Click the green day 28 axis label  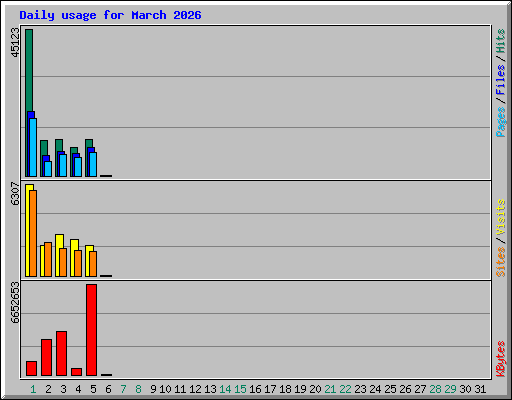tap(435, 389)
